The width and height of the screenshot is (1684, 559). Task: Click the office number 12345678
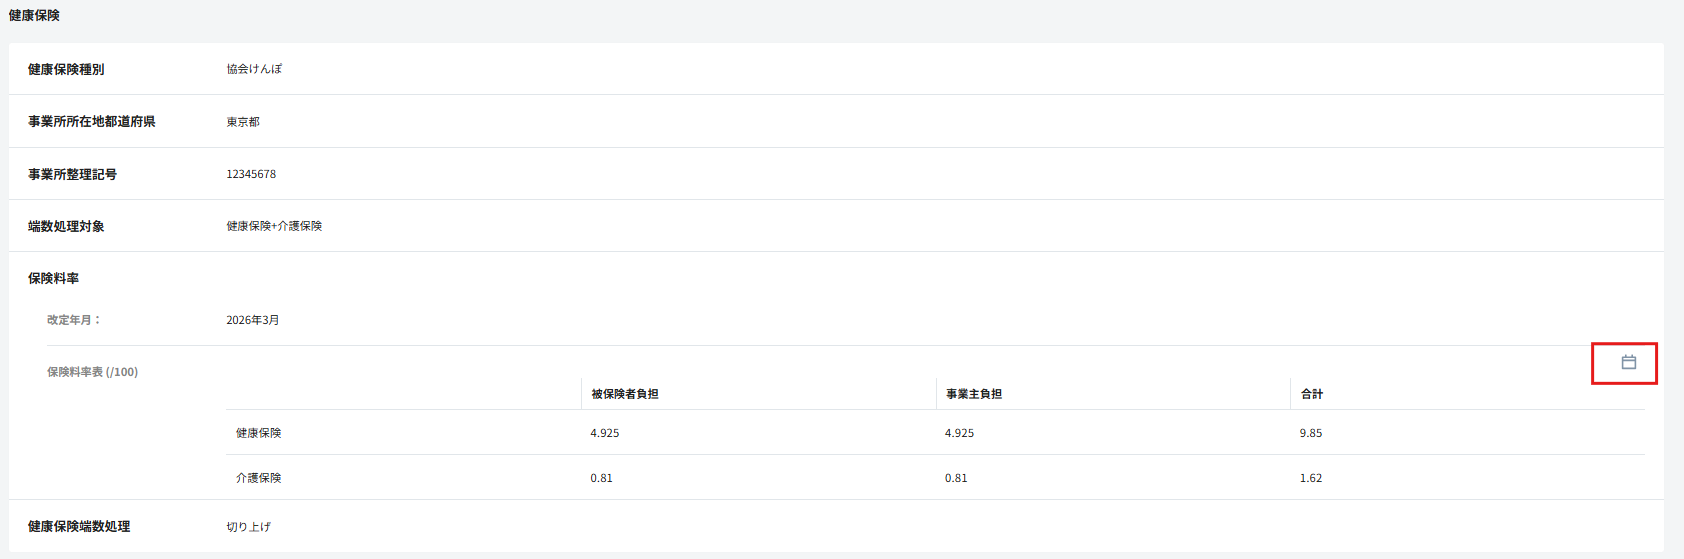coord(251,174)
